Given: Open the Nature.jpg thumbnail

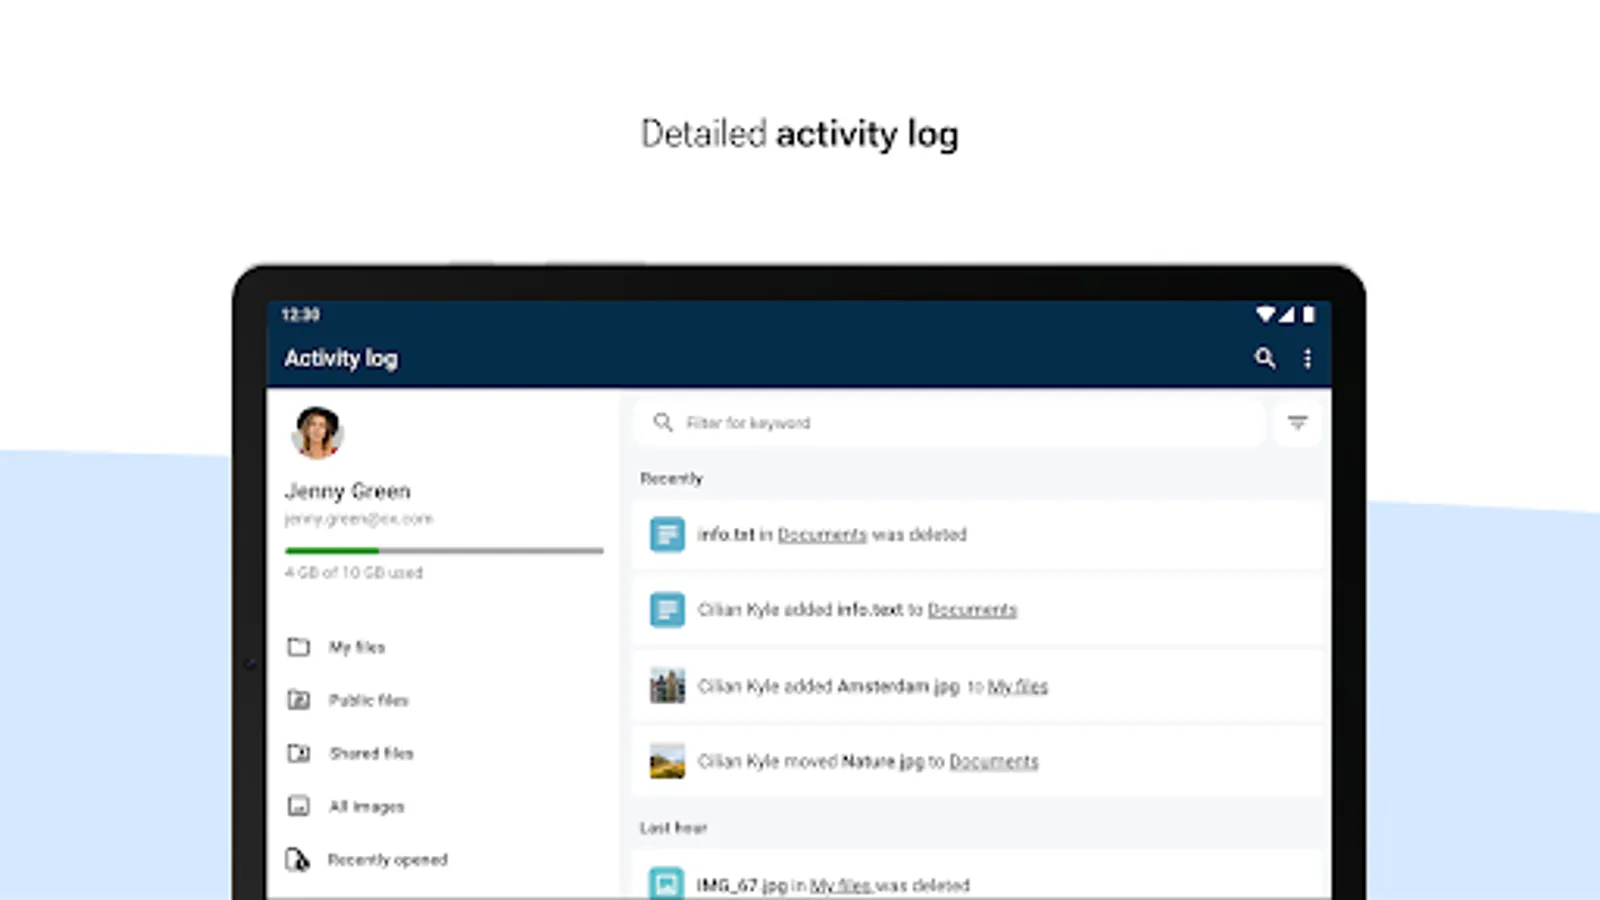Looking at the screenshot, I should coord(667,761).
